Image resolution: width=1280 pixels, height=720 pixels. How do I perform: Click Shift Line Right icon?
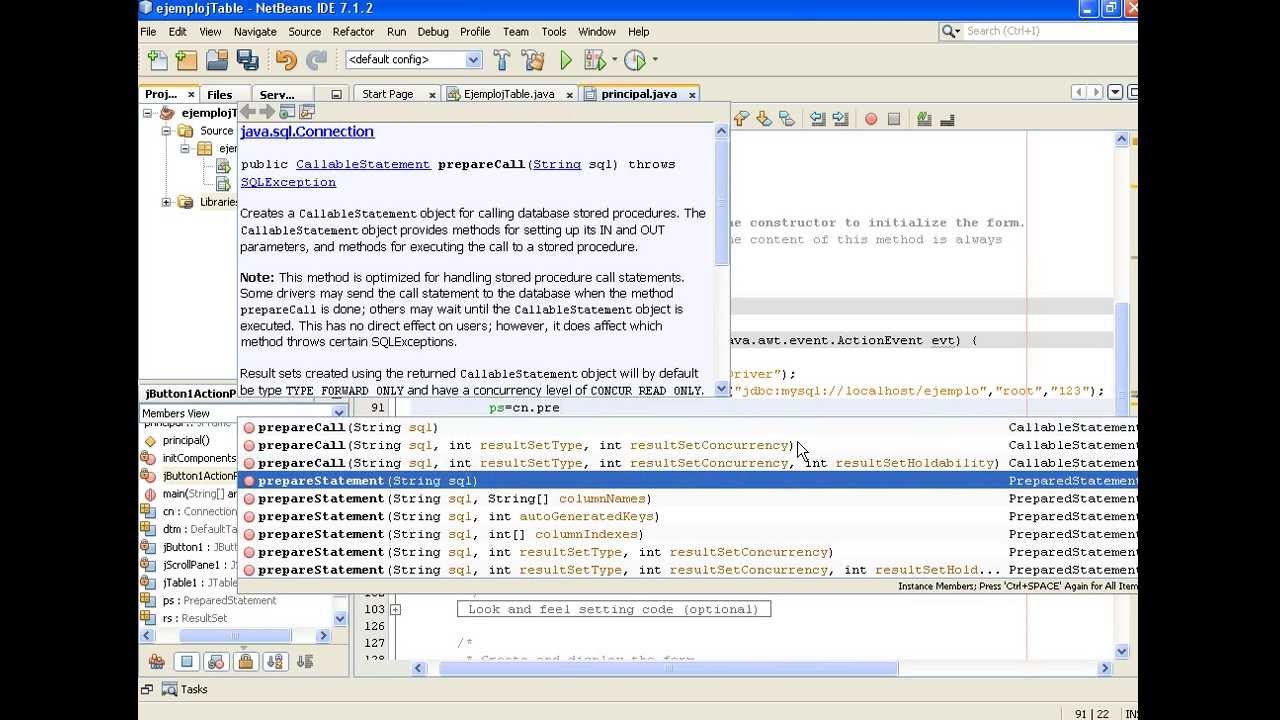coord(840,119)
